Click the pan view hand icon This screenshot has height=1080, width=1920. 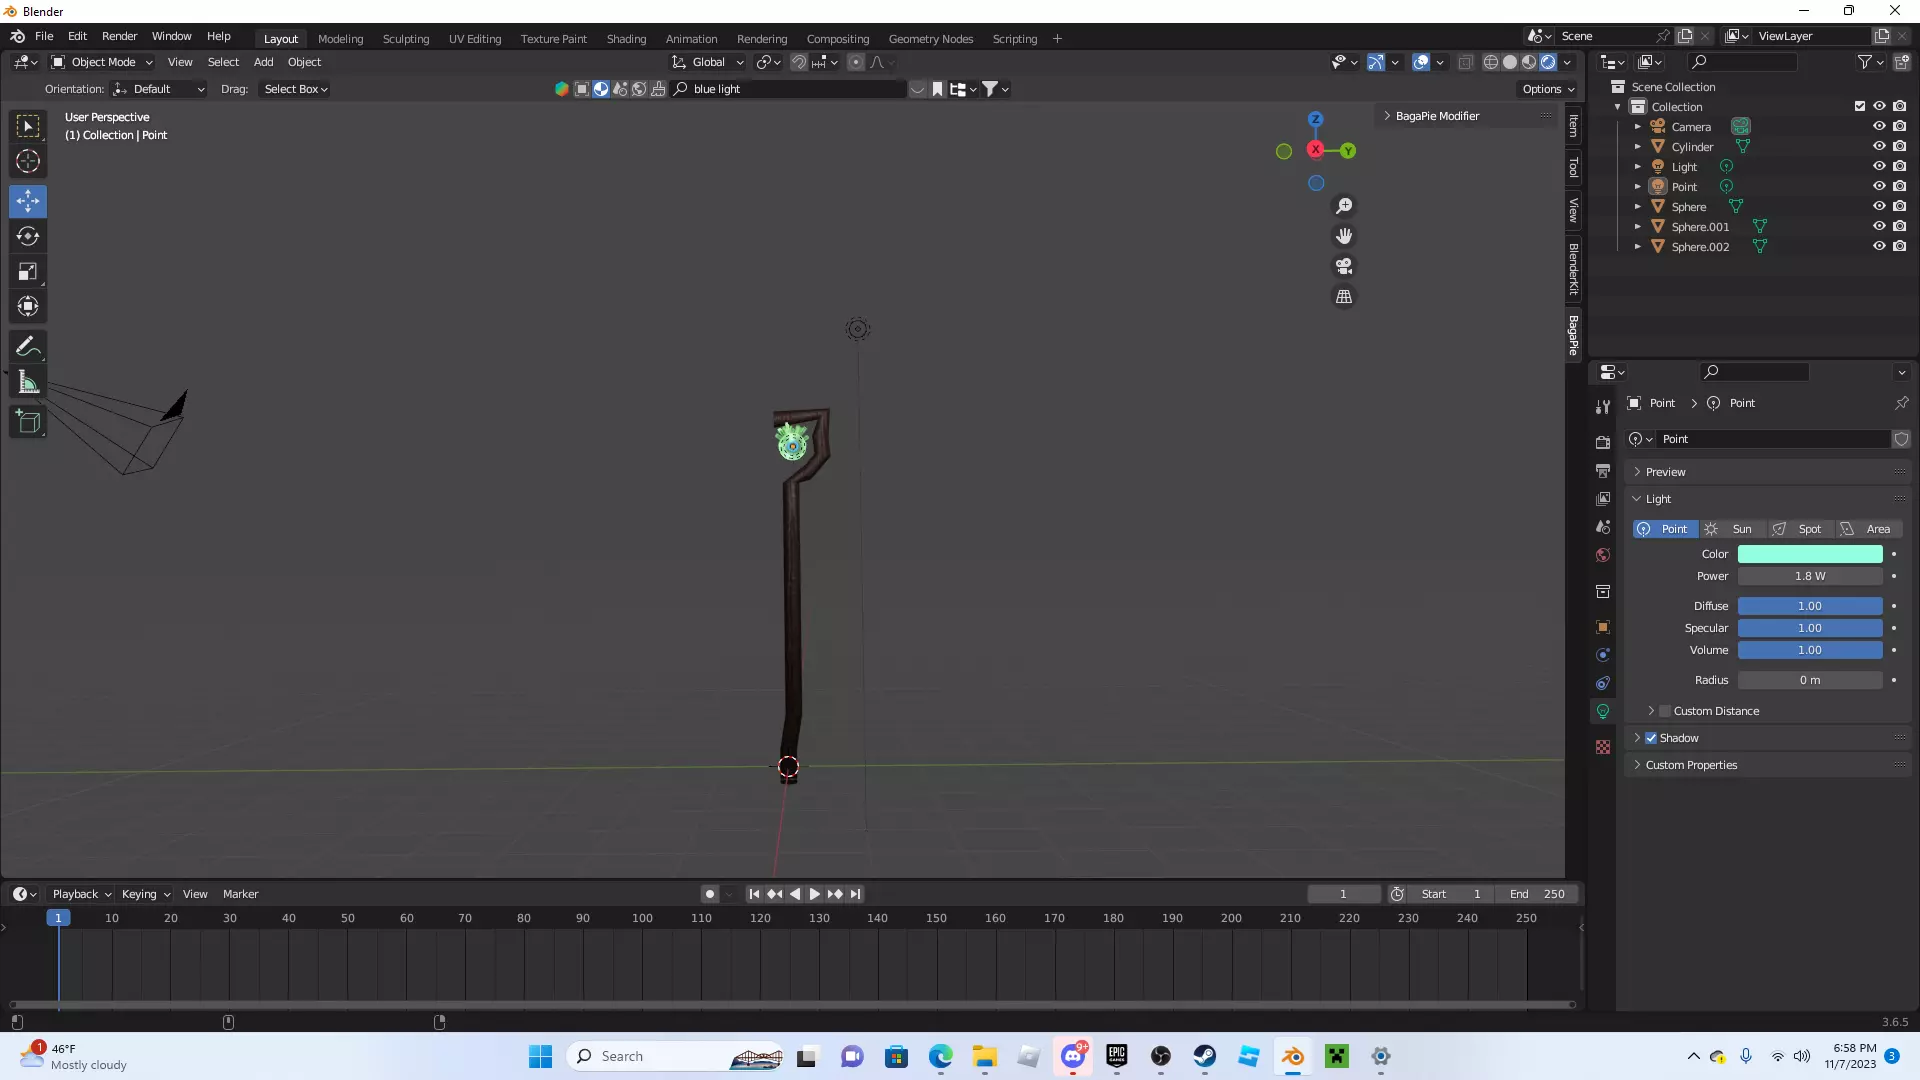[x=1344, y=236]
